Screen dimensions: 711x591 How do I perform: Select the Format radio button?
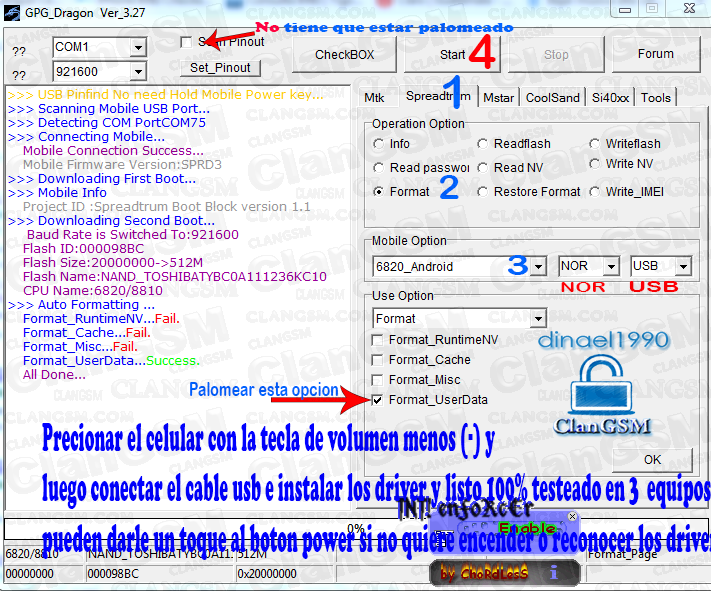point(378,191)
